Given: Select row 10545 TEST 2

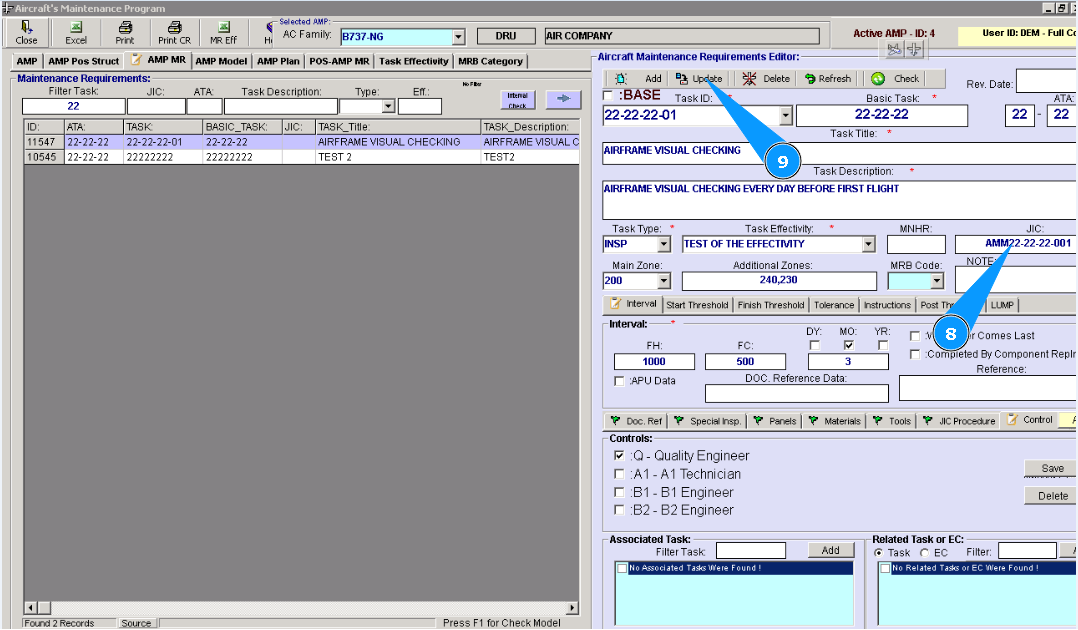Looking at the screenshot, I should 302,157.
